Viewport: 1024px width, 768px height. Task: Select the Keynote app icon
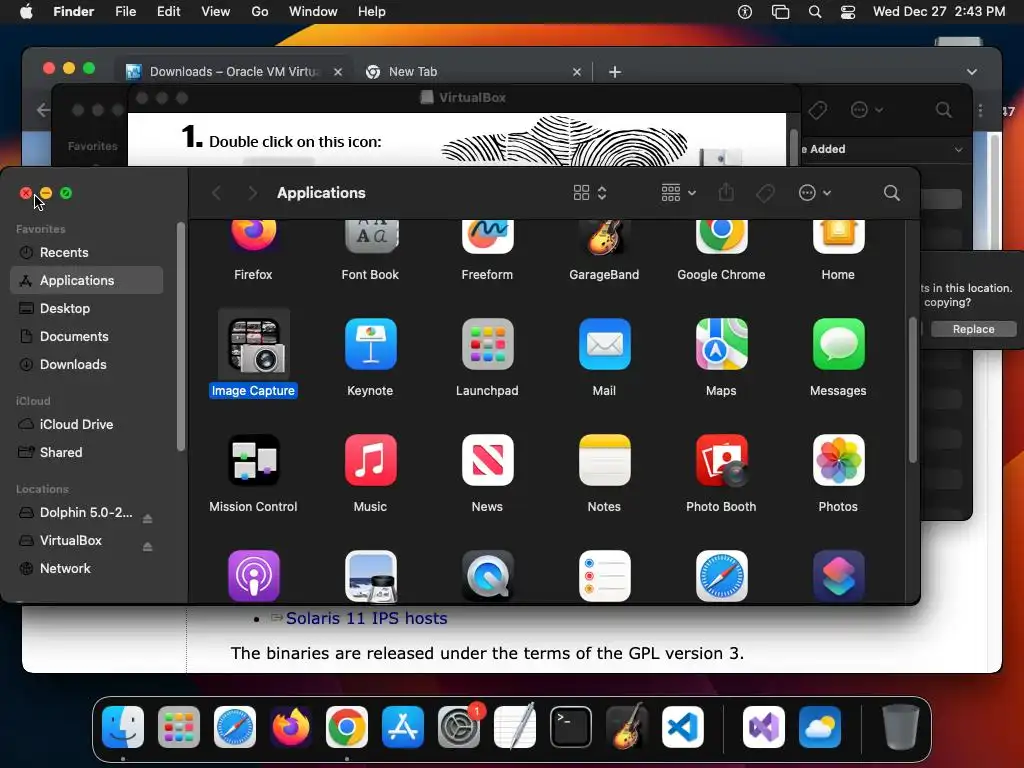tap(370, 344)
